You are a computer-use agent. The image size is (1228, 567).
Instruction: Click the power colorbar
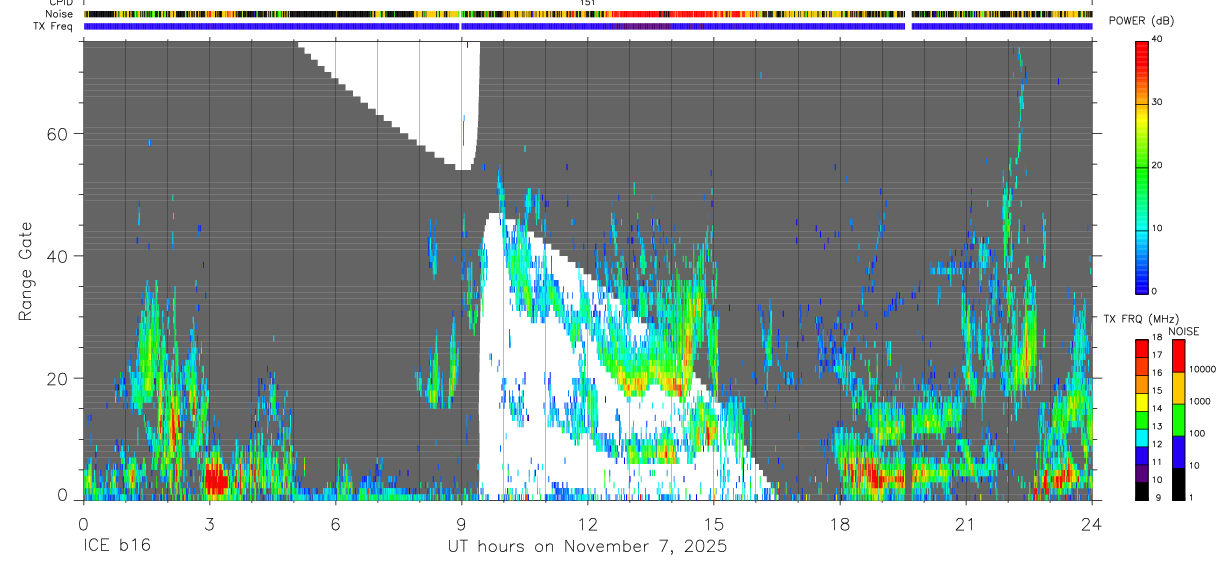[x=1142, y=166]
